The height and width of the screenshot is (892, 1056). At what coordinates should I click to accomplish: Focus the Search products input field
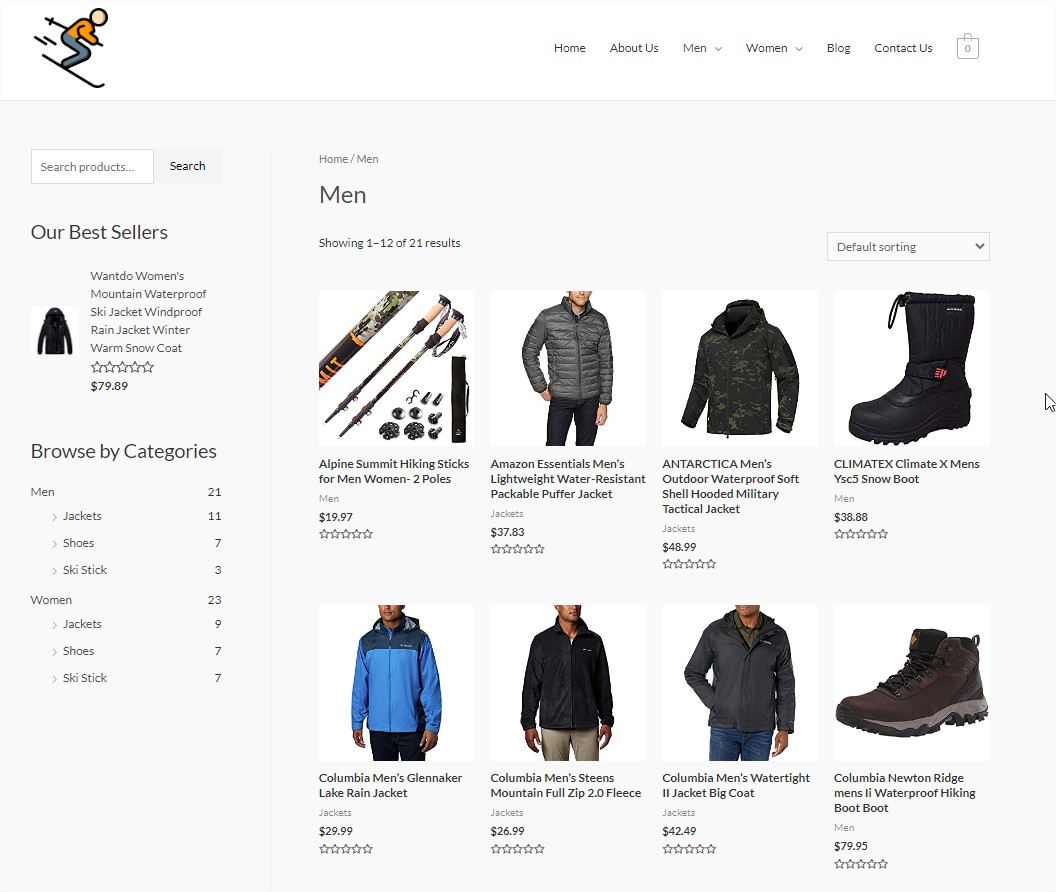click(92, 166)
